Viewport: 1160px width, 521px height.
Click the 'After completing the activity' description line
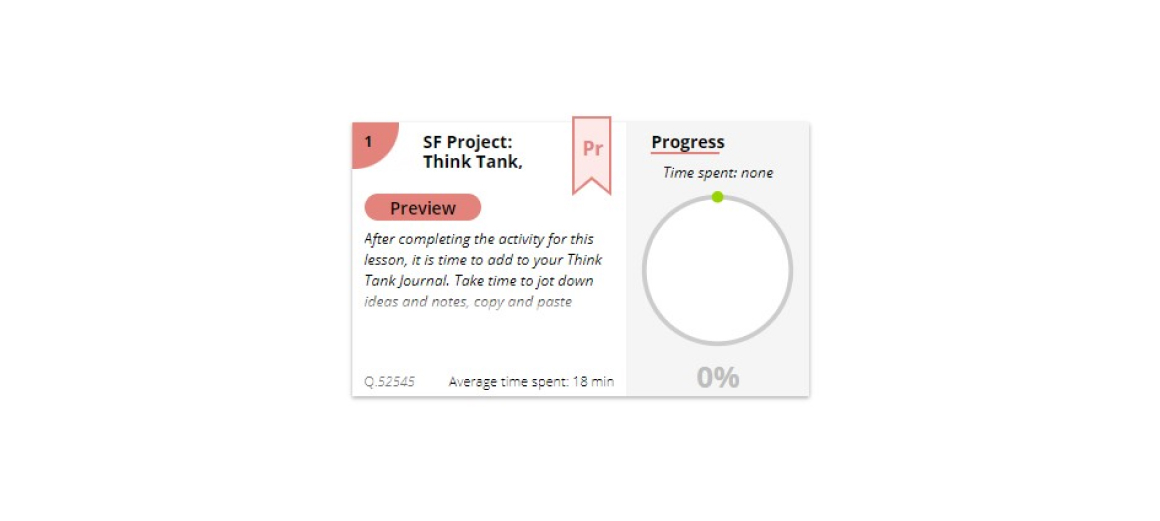point(479,239)
